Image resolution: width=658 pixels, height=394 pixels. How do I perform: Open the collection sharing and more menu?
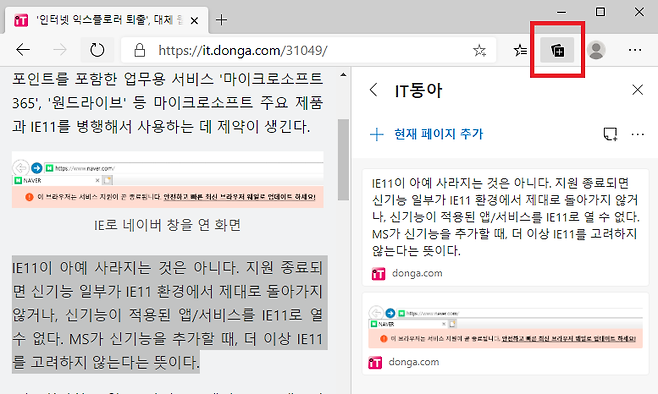click(637, 134)
